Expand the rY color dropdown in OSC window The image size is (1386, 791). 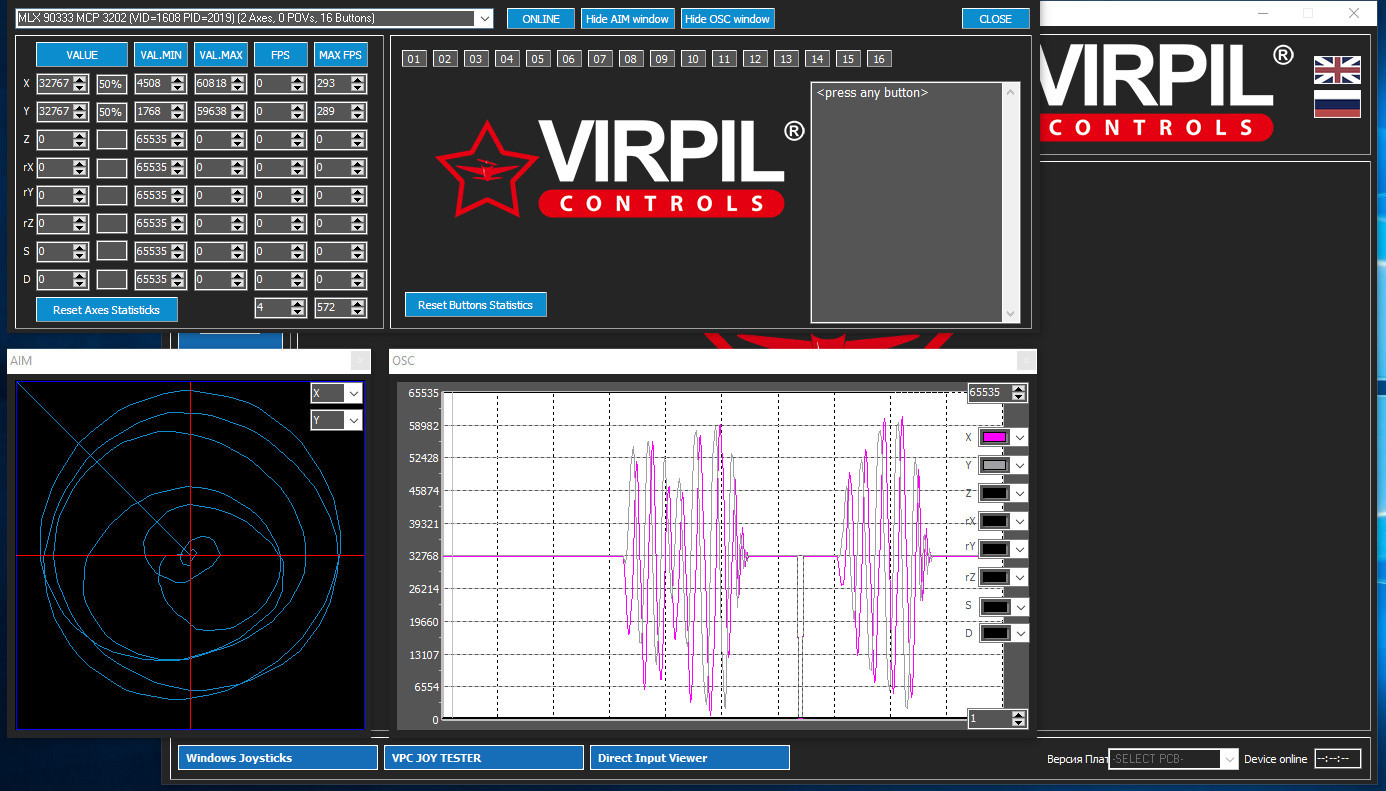1020,549
